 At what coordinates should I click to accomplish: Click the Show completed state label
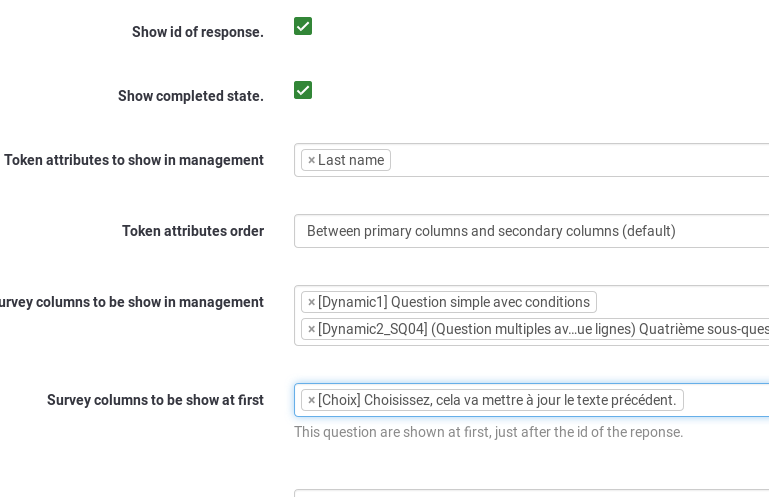191,96
